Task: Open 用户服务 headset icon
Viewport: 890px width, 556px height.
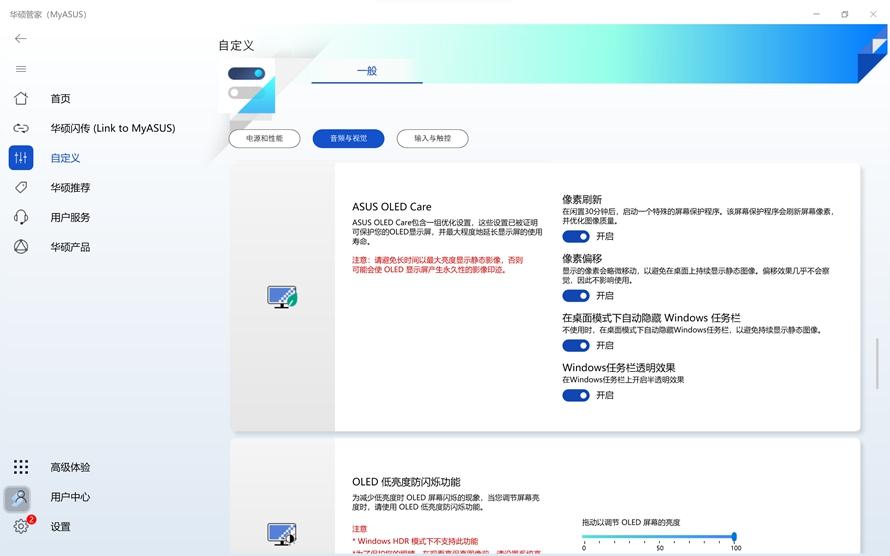Action: [20, 217]
